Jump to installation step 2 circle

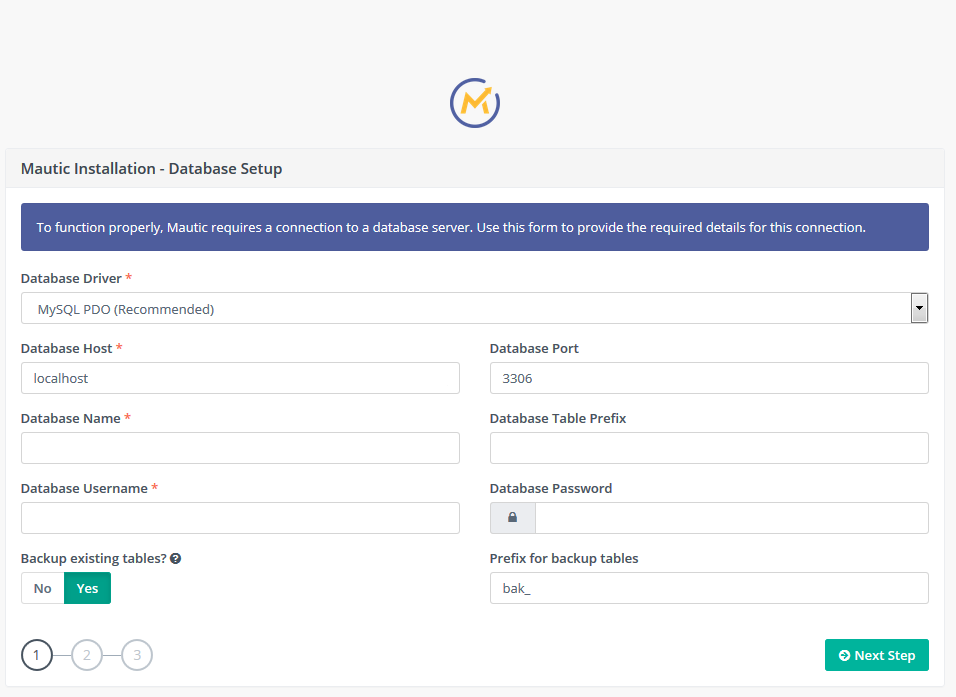(x=87, y=656)
